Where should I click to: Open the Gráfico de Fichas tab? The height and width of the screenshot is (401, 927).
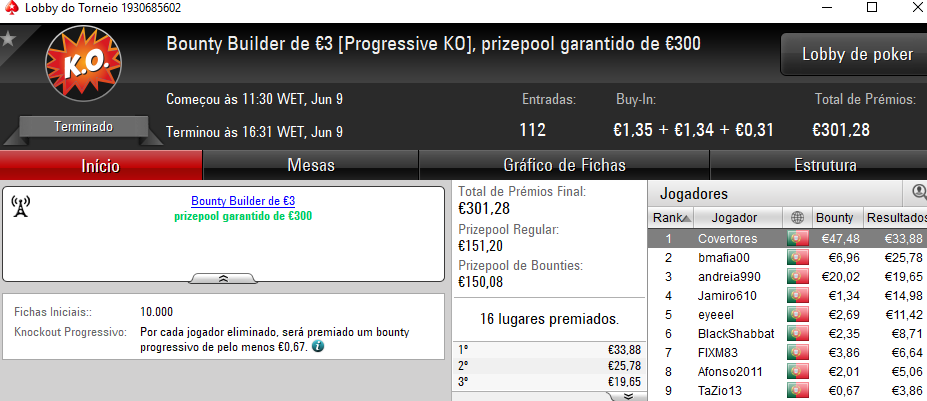[x=564, y=165]
